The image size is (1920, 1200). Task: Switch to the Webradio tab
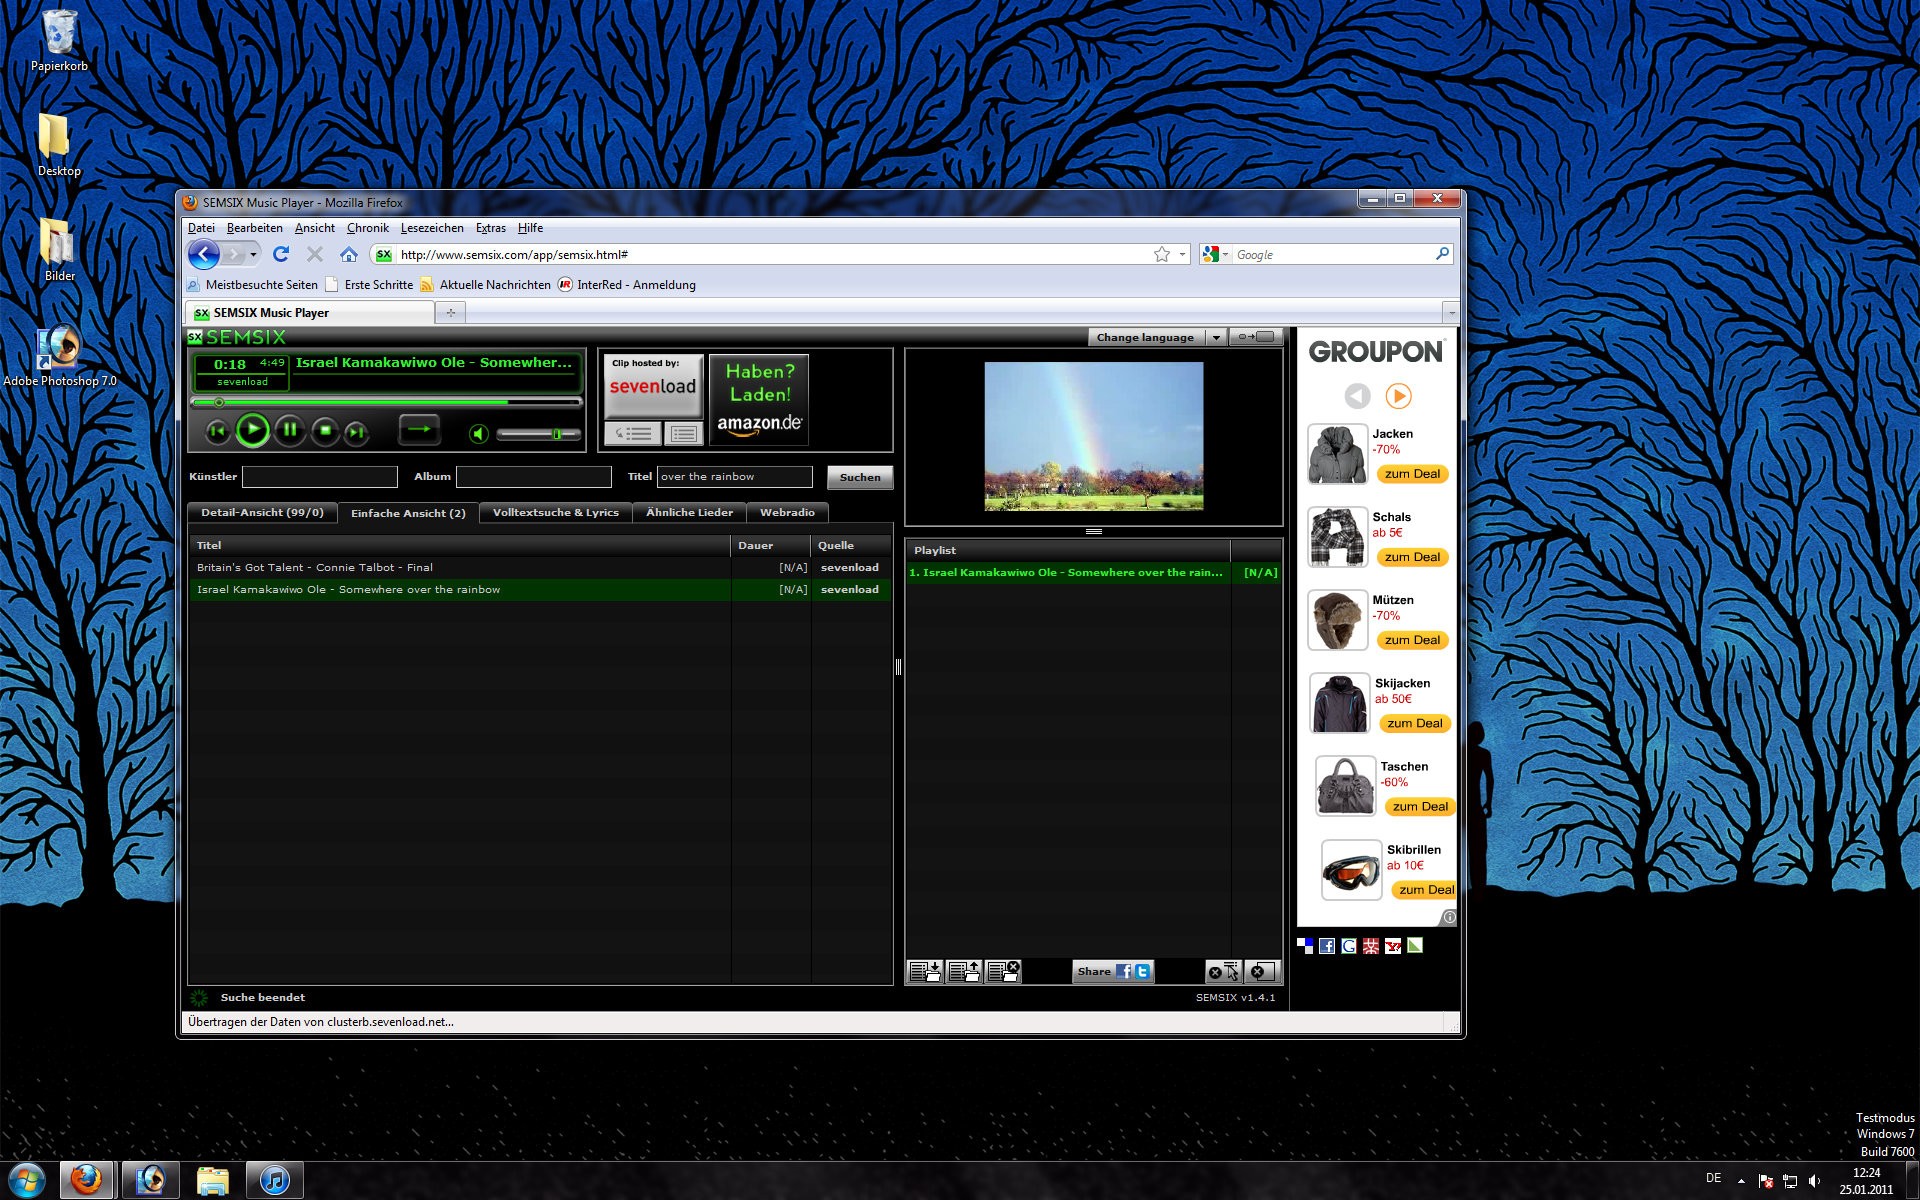787,512
